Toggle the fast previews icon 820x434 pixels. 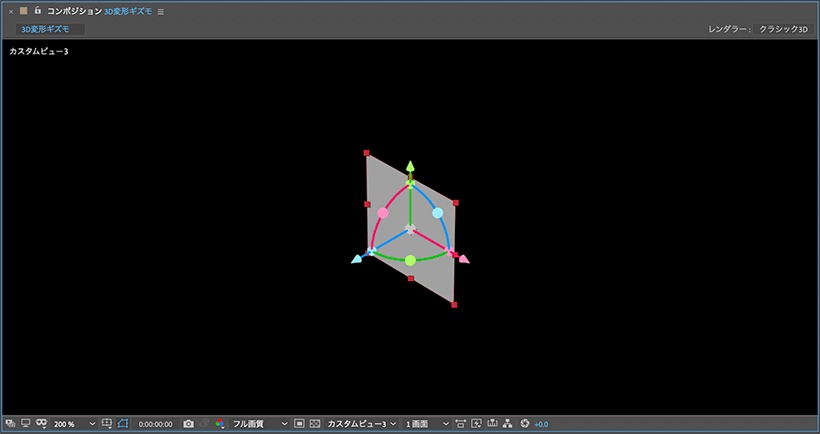coord(476,424)
